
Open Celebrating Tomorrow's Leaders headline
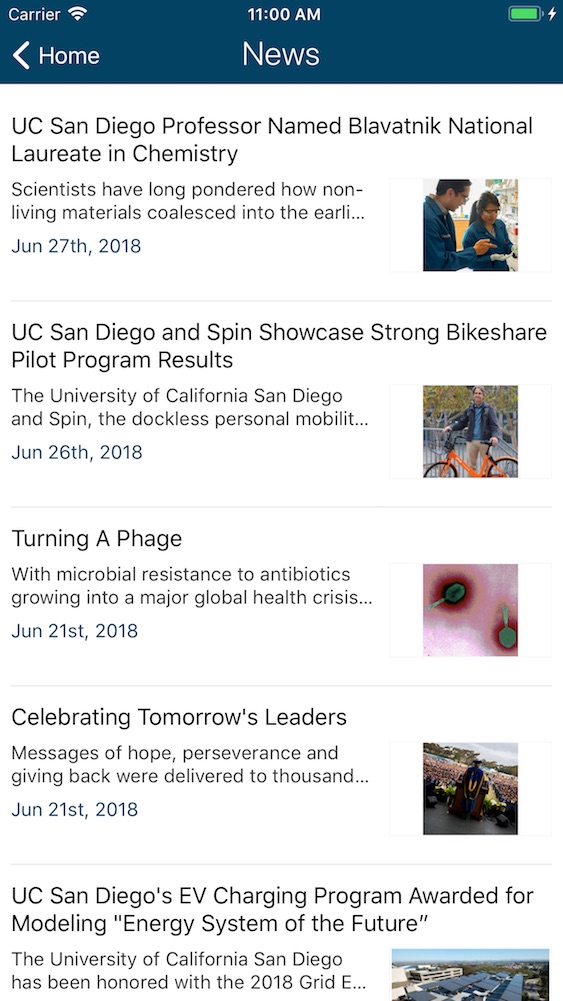pyautogui.click(x=179, y=717)
